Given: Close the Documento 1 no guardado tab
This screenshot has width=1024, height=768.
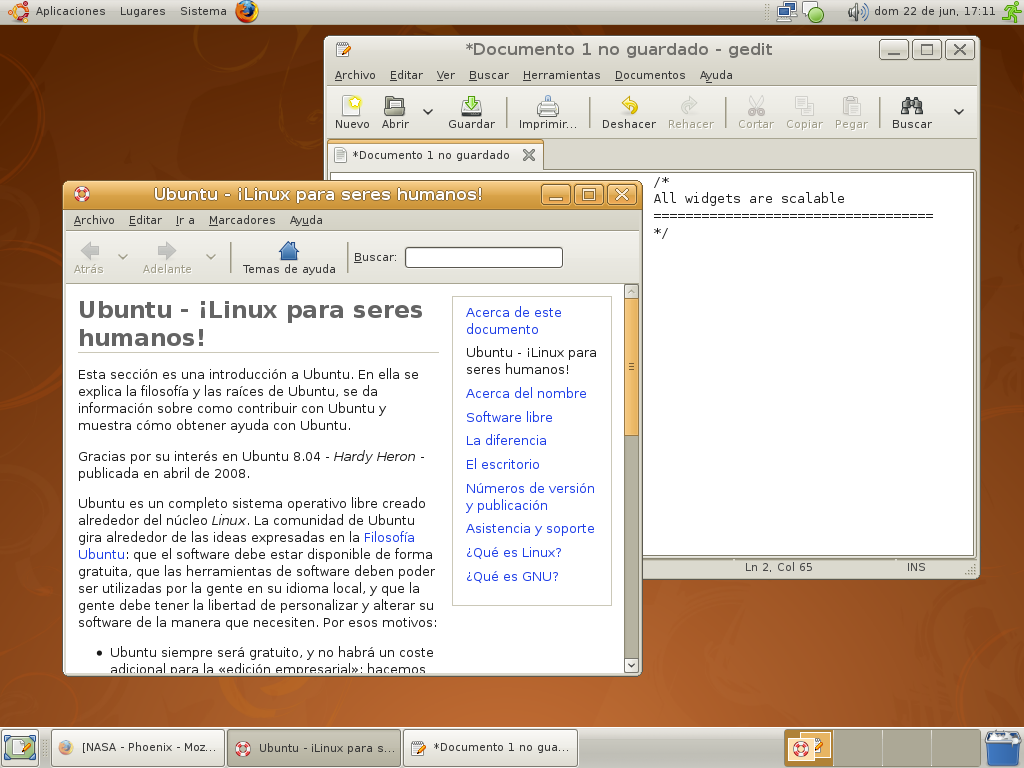Looking at the screenshot, I should (529, 155).
